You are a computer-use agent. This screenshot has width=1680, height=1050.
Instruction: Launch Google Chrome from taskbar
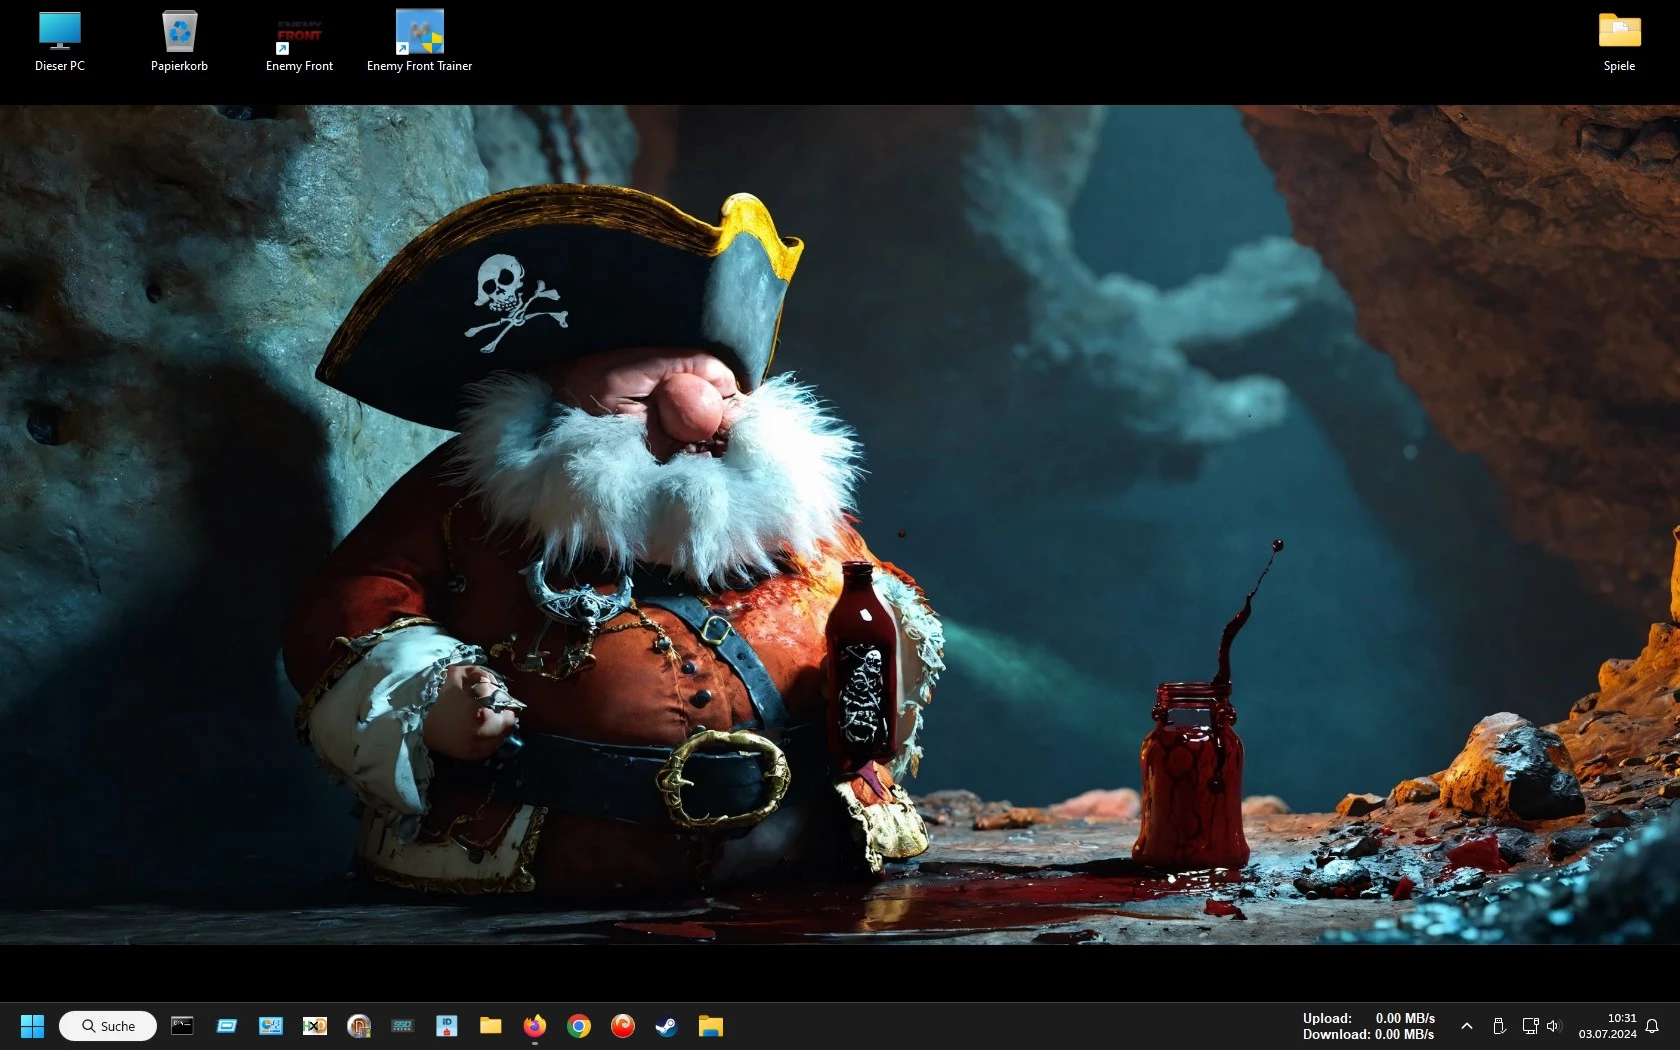(578, 1026)
